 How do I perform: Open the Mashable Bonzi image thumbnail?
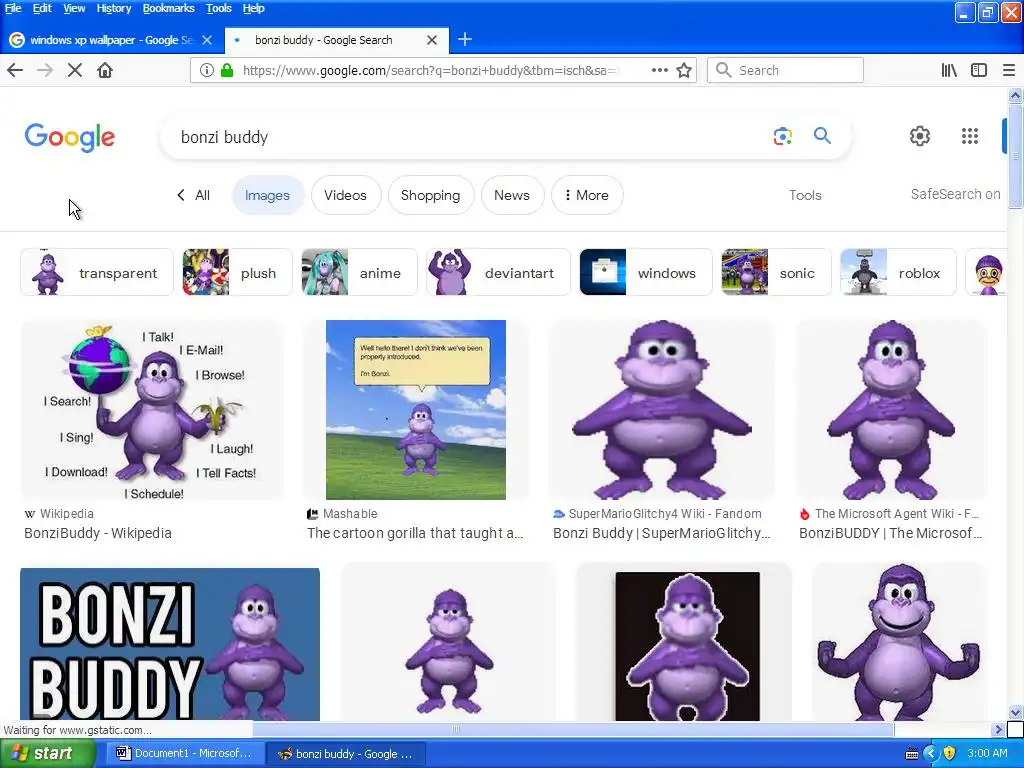[415, 410]
